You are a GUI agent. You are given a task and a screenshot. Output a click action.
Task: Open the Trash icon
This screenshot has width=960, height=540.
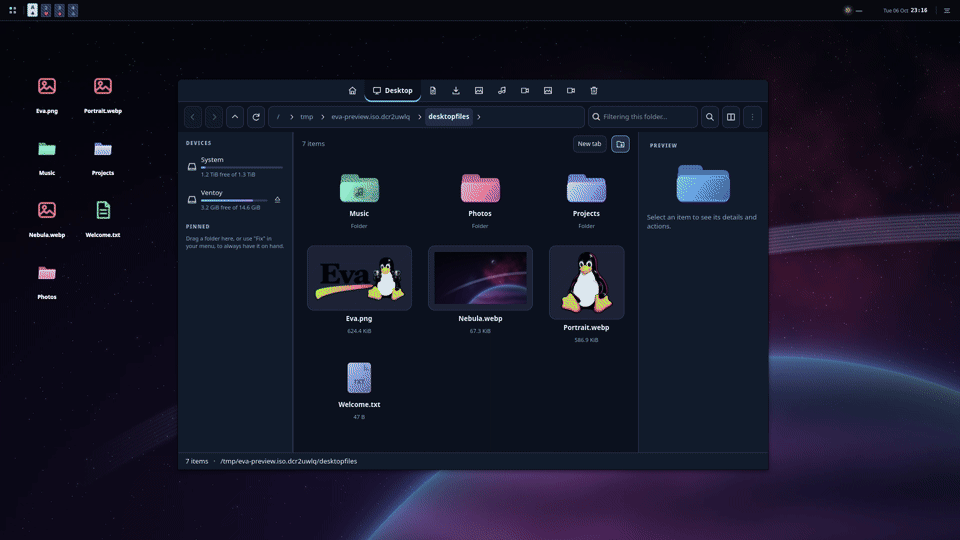pos(594,91)
